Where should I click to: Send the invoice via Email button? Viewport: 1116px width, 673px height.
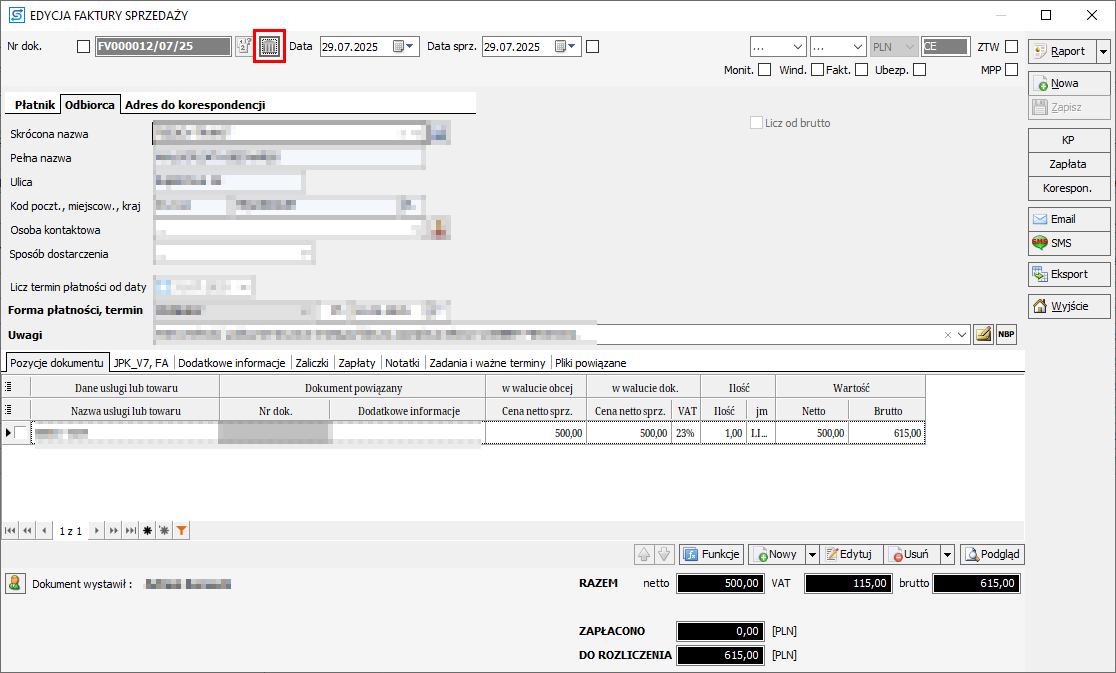click(1069, 219)
